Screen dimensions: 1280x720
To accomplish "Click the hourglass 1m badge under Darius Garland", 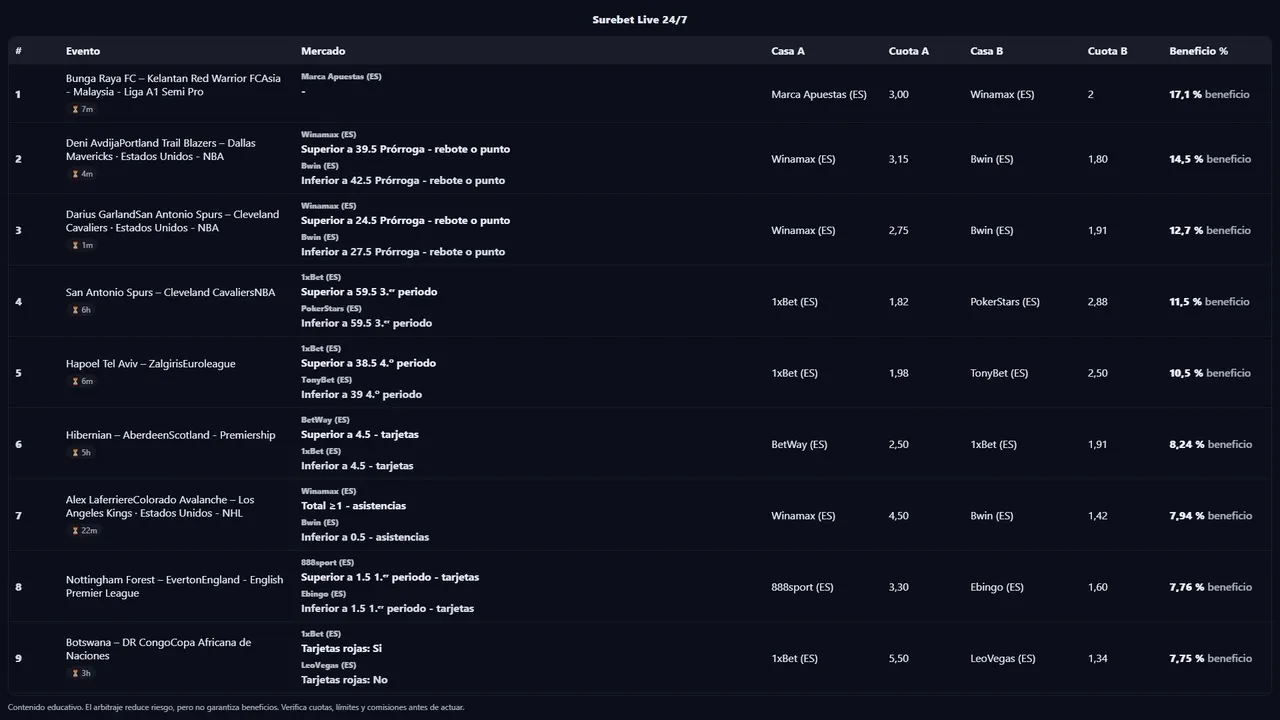I will (82, 245).
